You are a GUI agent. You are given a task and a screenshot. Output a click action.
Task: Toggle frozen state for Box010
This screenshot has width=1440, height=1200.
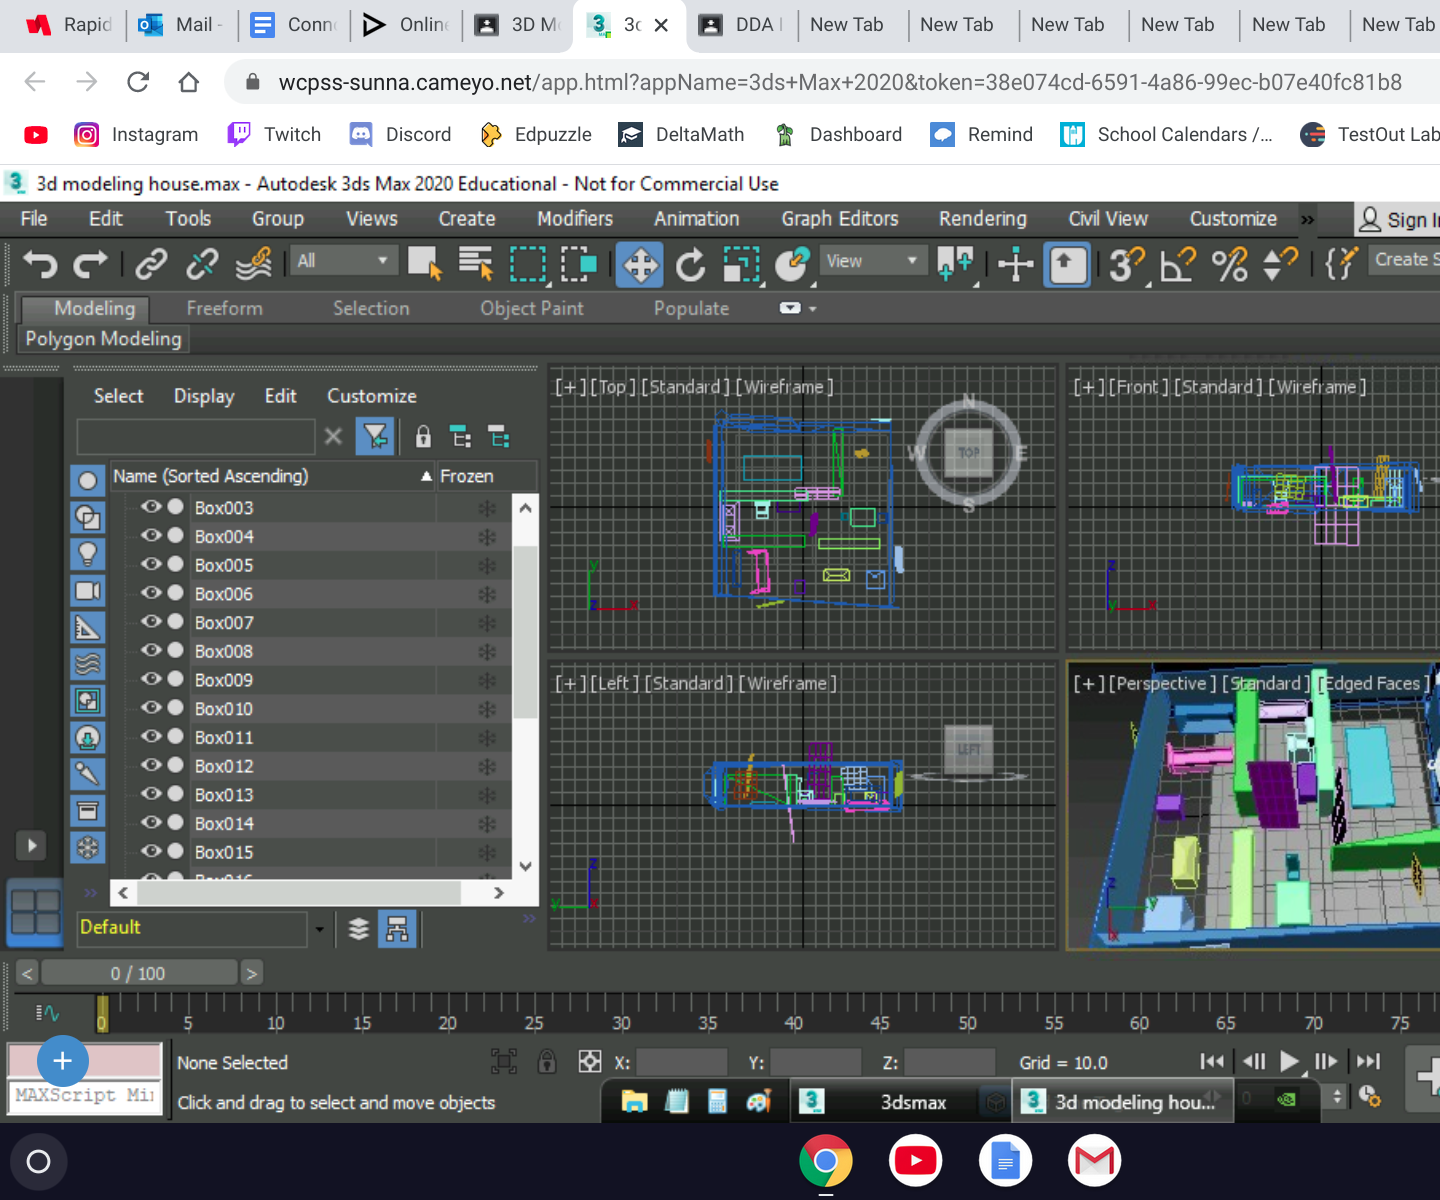[x=486, y=708]
